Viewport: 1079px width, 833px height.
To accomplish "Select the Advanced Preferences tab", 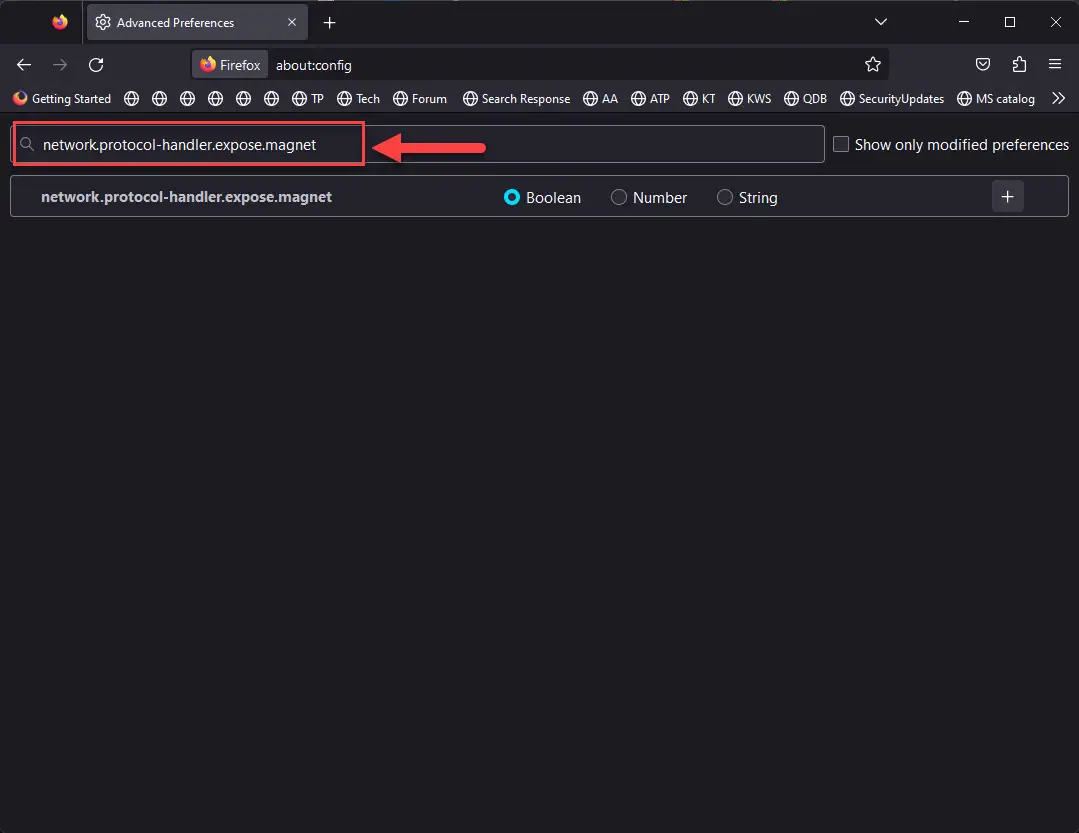I will 197,23.
